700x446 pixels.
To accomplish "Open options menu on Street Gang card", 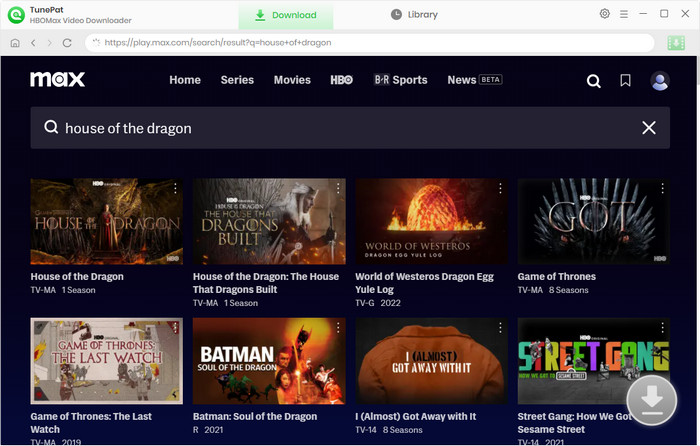I will point(662,328).
